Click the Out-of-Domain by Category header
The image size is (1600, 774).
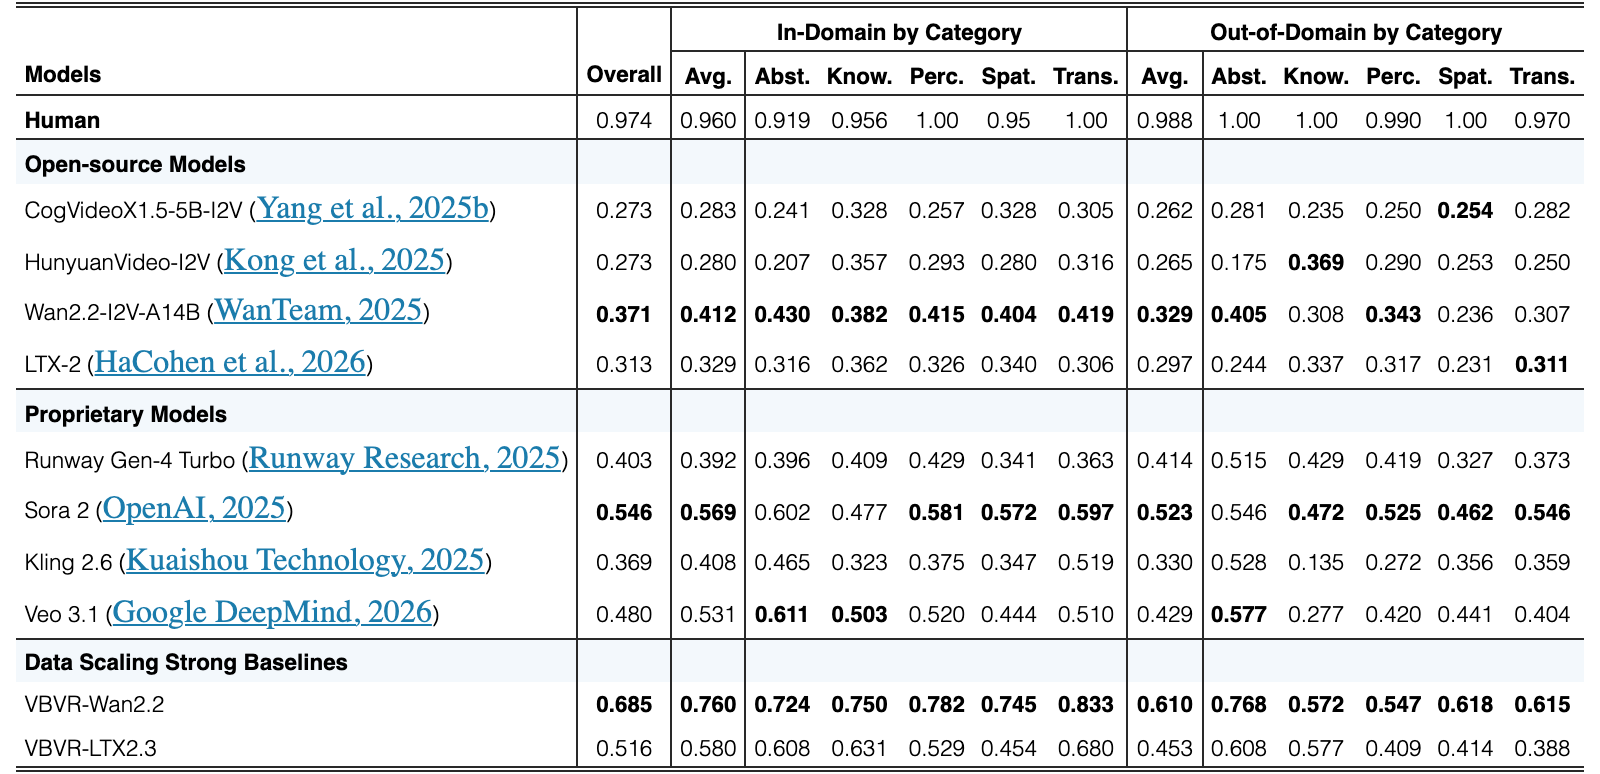pos(1356,32)
